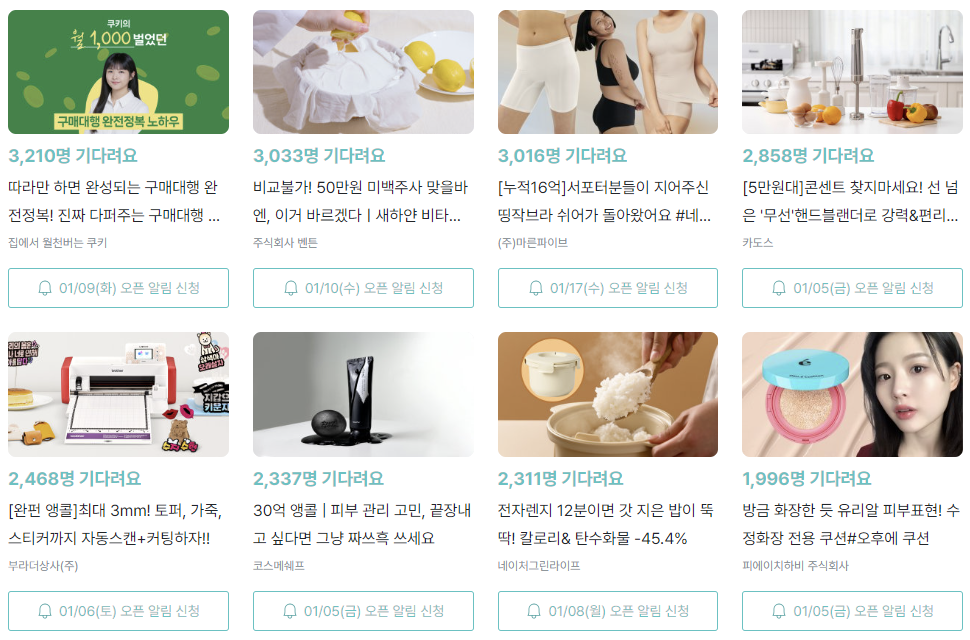
Task: Open the shapewear models product image
Action: coord(607,72)
